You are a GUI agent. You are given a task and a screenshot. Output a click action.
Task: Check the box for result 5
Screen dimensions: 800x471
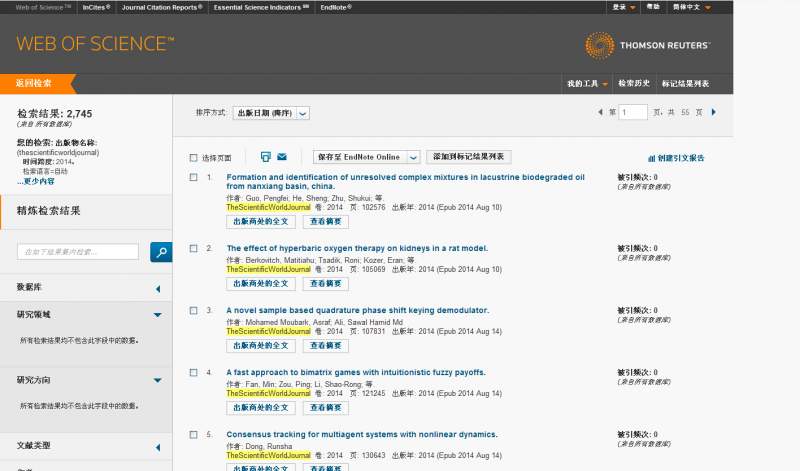click(193, 435)
